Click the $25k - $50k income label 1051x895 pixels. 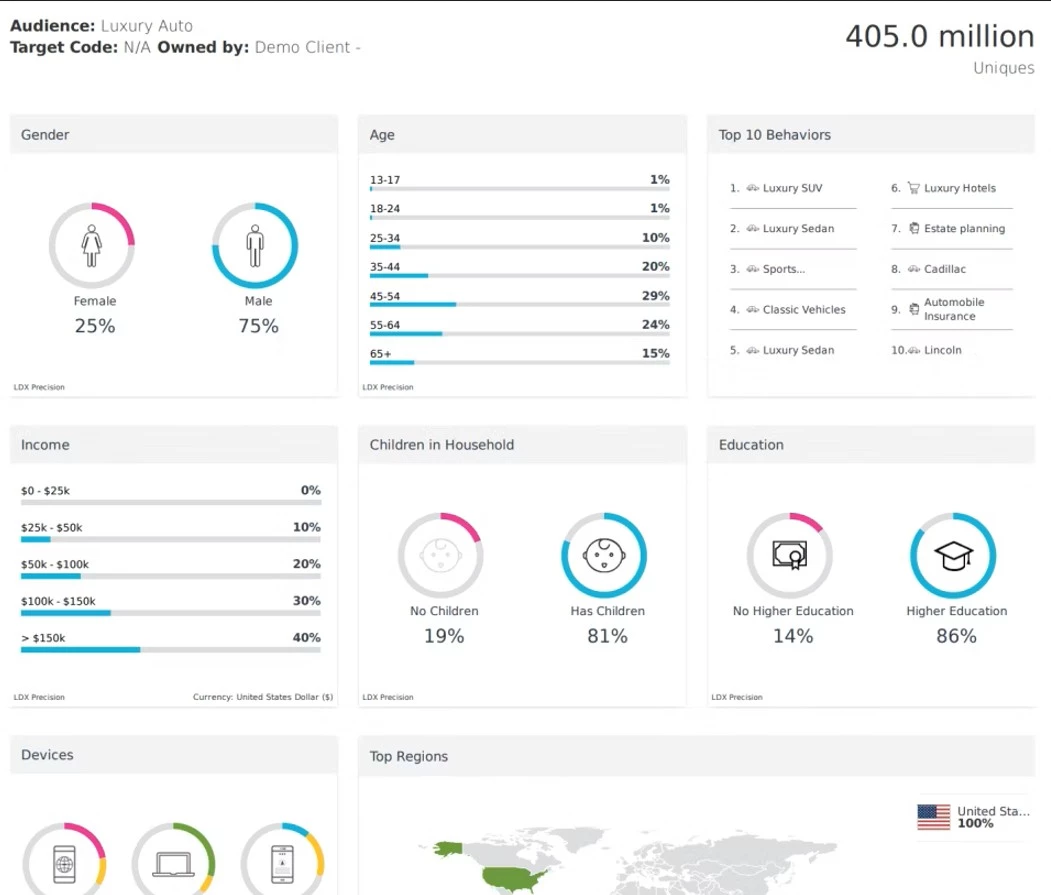point(52,527)
